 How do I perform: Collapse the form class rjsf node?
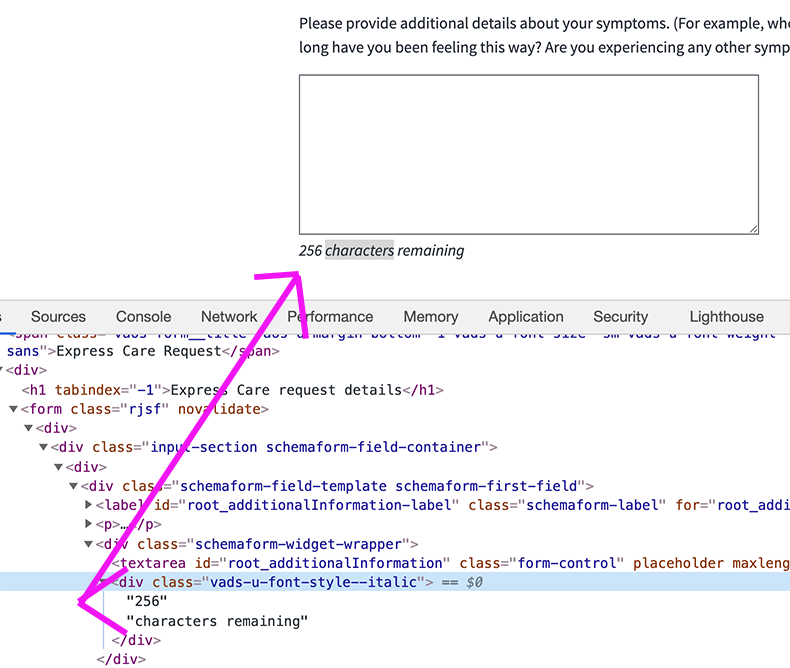point(14,409)
